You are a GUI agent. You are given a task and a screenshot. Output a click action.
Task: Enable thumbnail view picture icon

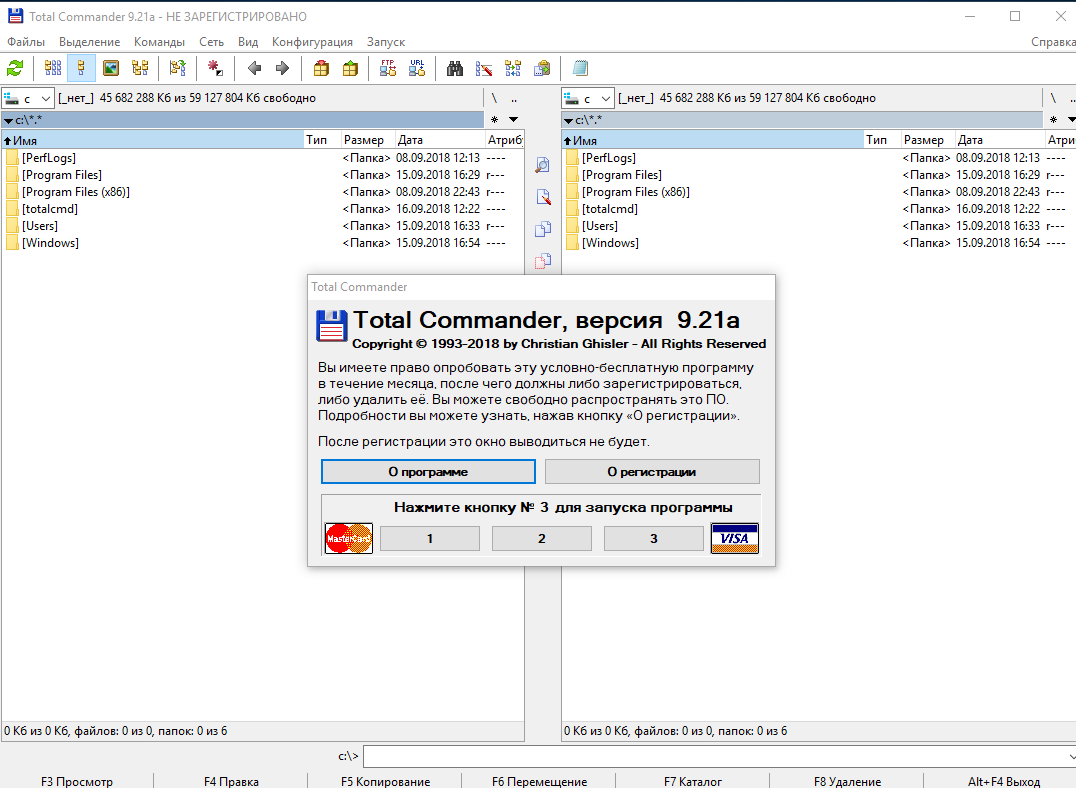tap(110, 68)
